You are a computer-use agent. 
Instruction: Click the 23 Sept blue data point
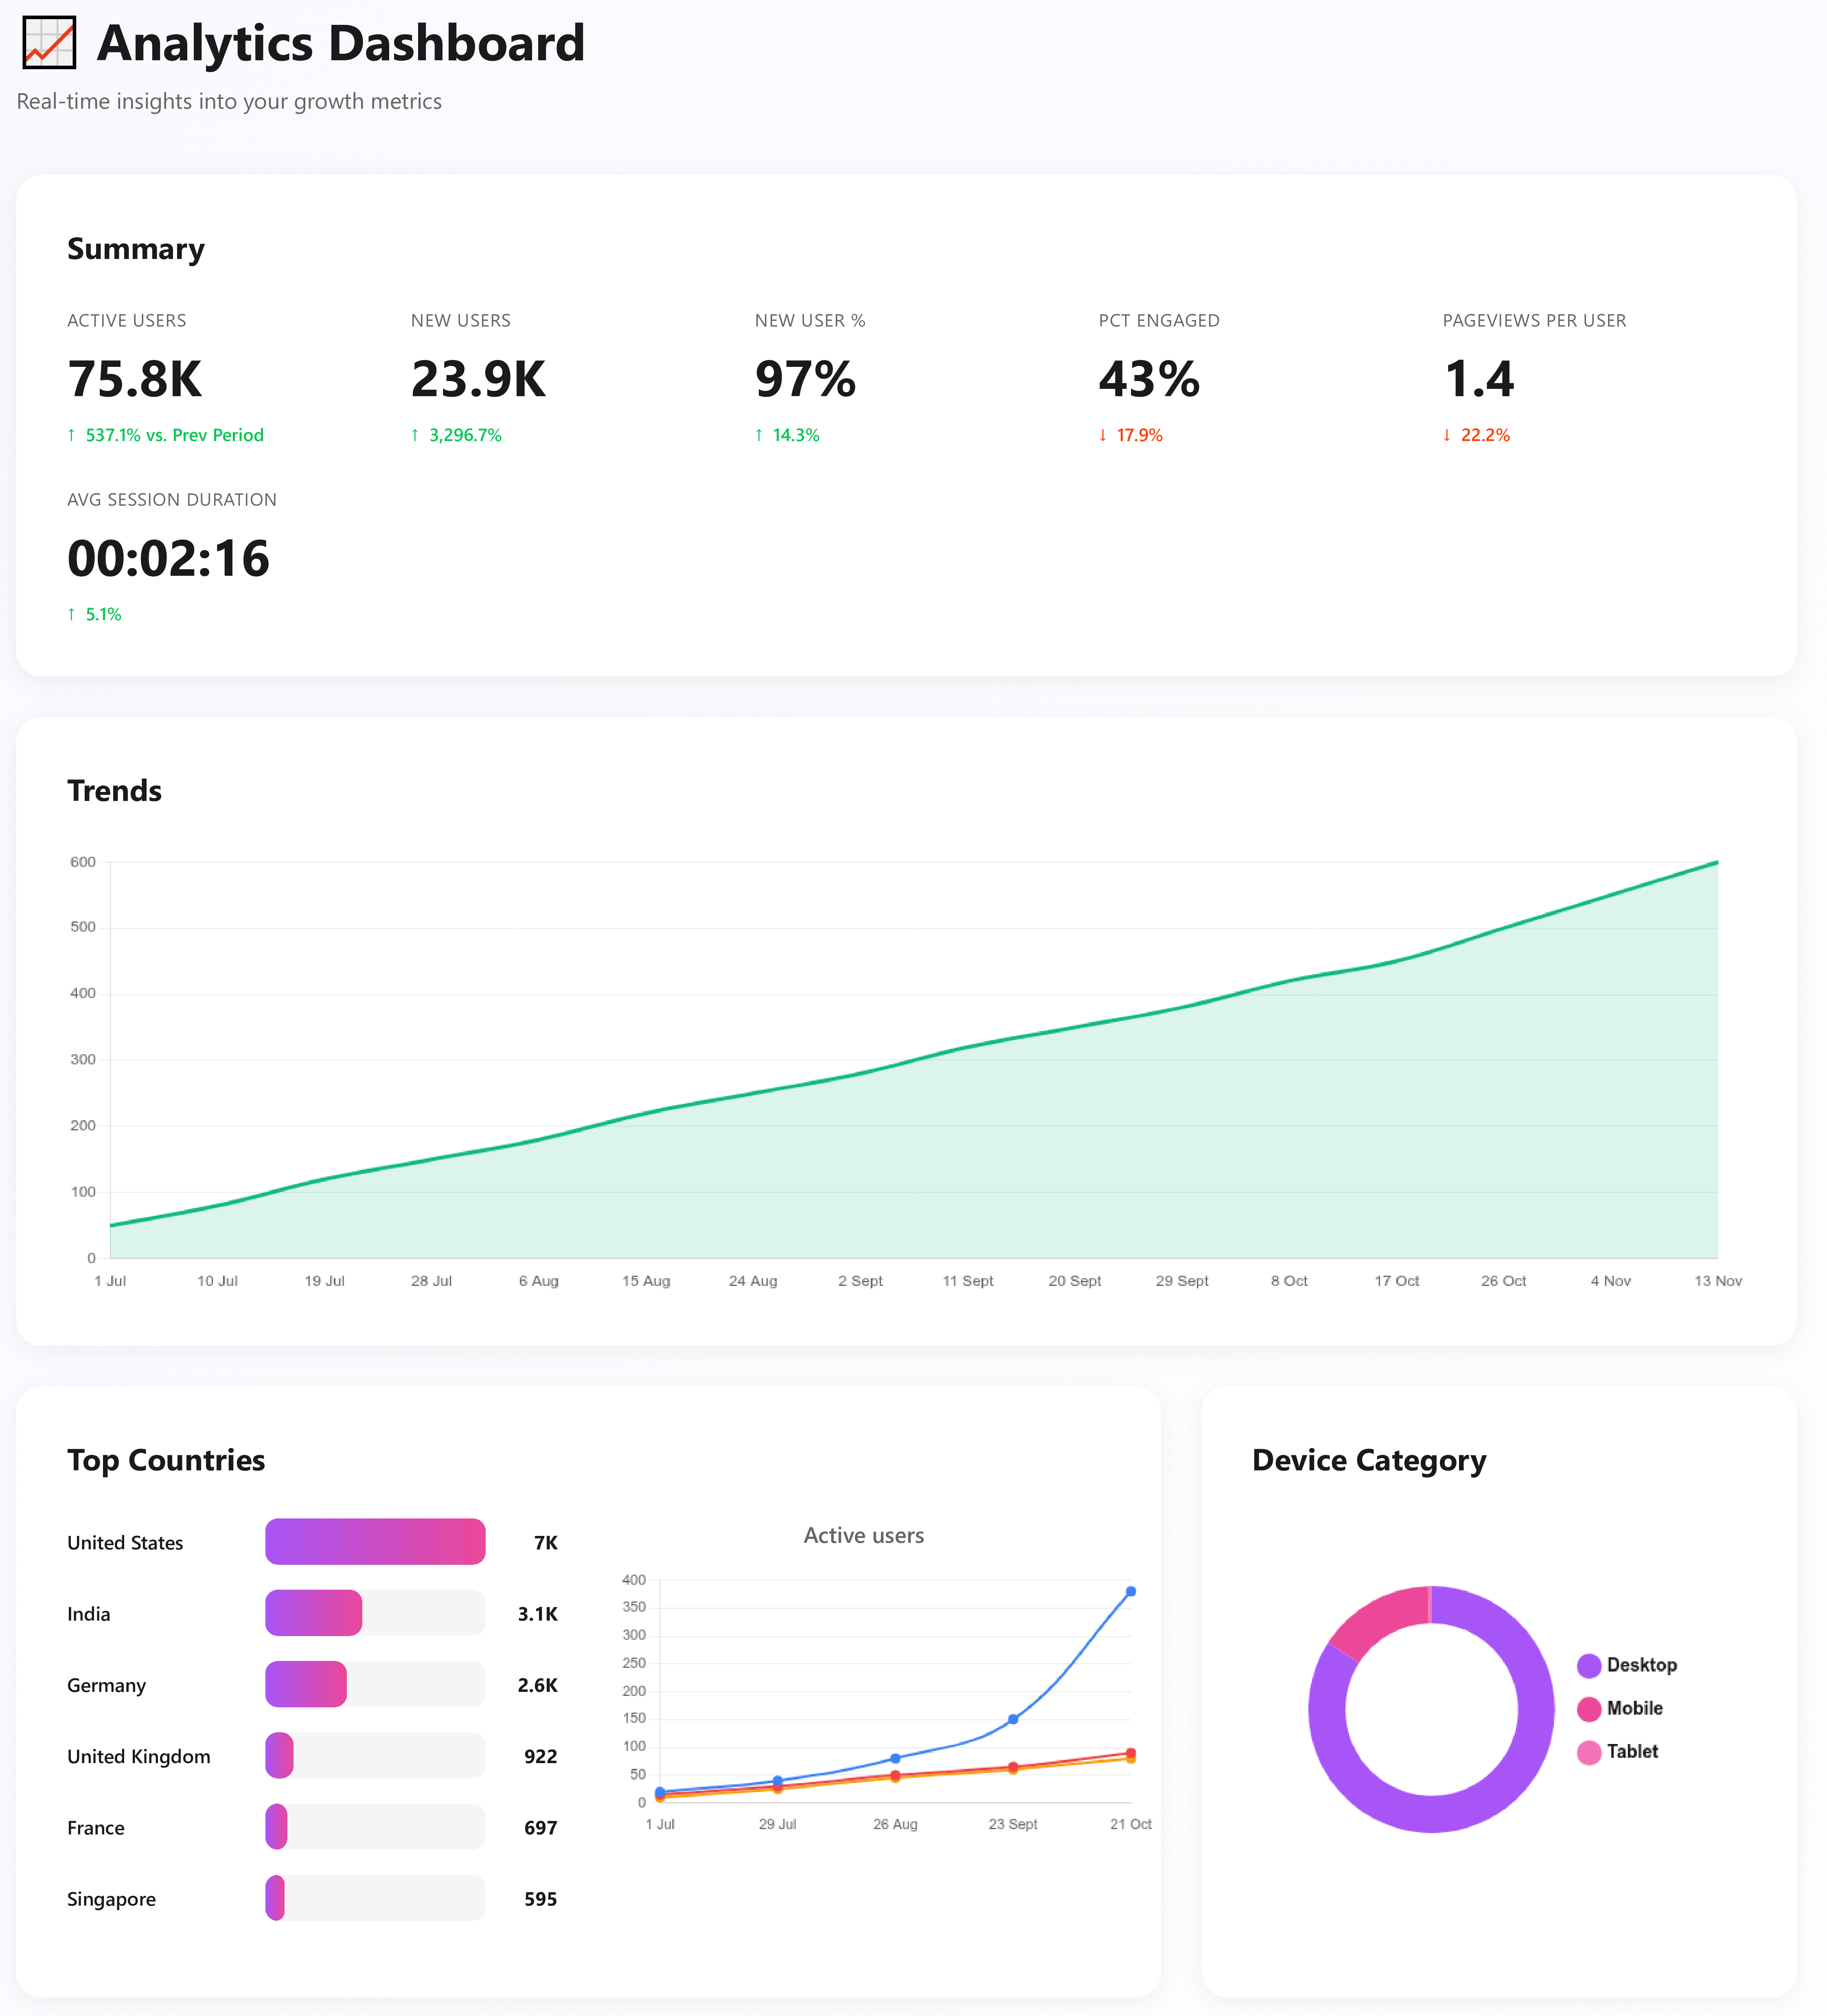click(x=1012, y=1719)
